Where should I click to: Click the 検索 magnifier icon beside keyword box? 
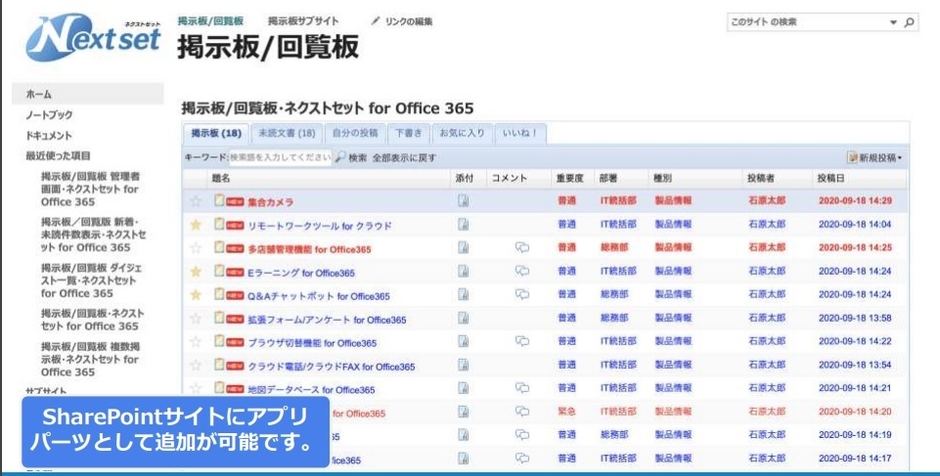pos(340,158)
